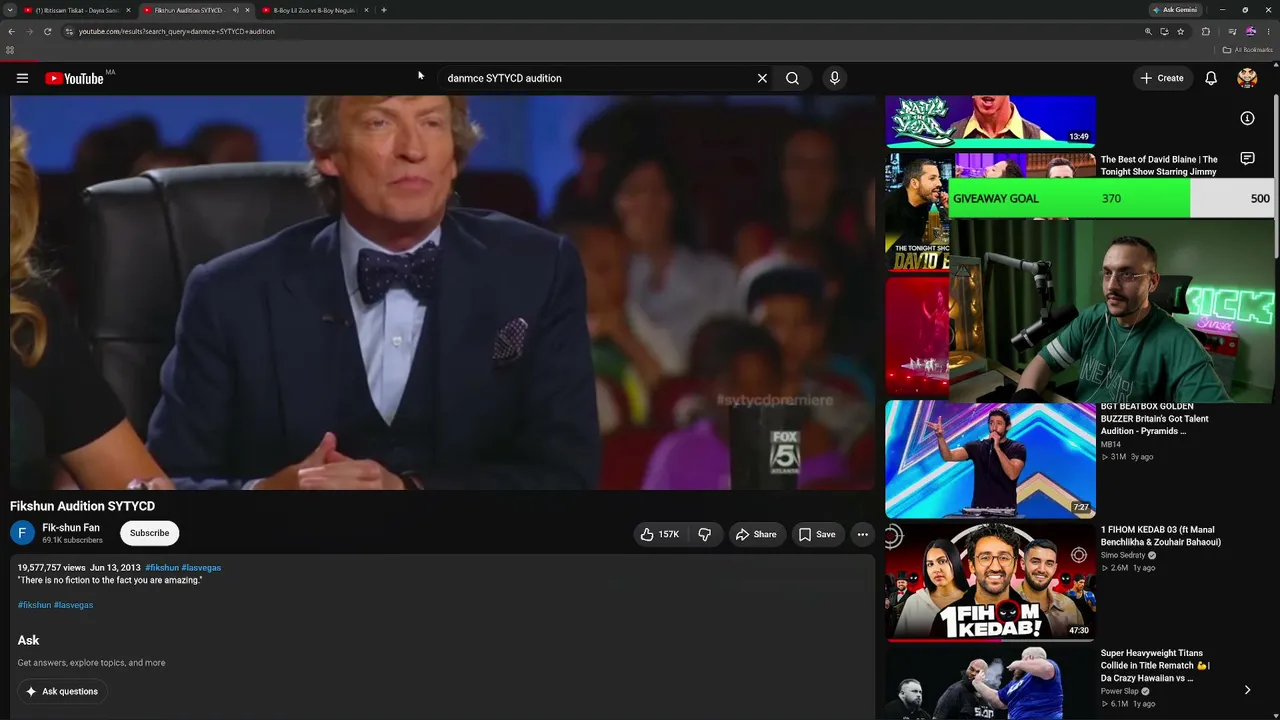Go back in browser history
Image resolution: width=1280 pixels, height=720 pixels.
point(11,31)
